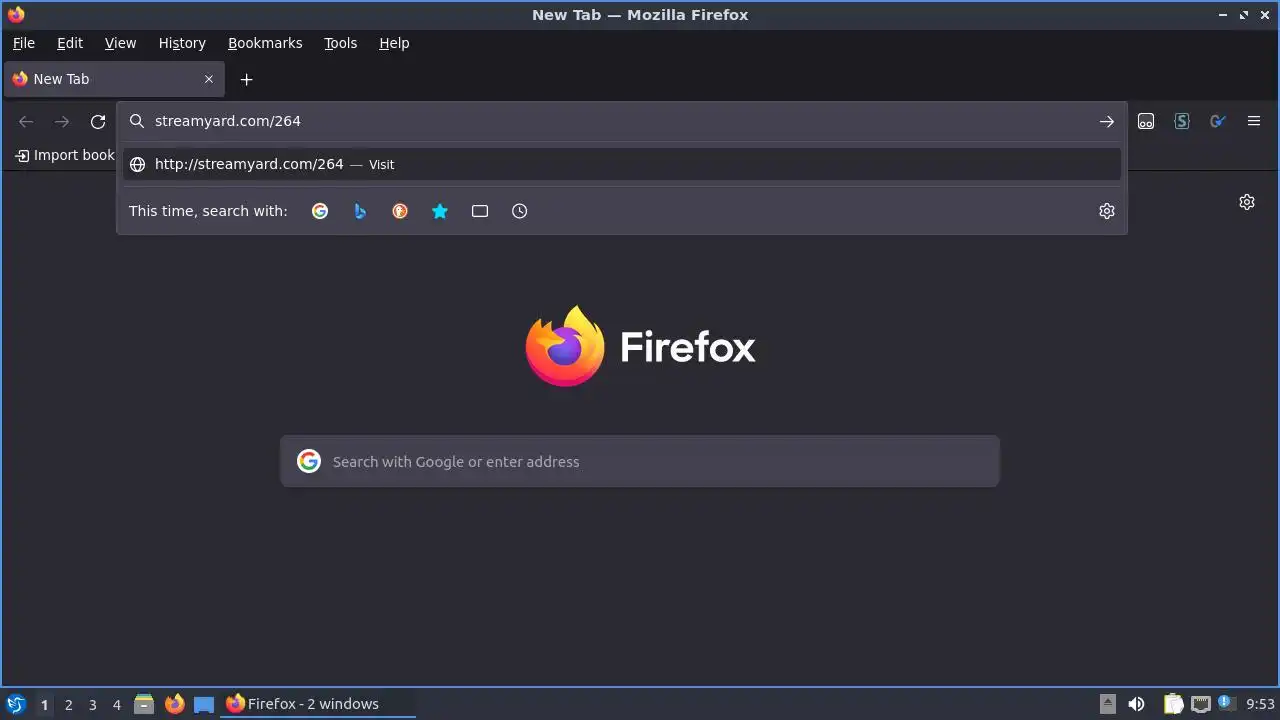The image size is (1280, 720).
Task: Open the volume control tray icon
Action: [1136, 704]
